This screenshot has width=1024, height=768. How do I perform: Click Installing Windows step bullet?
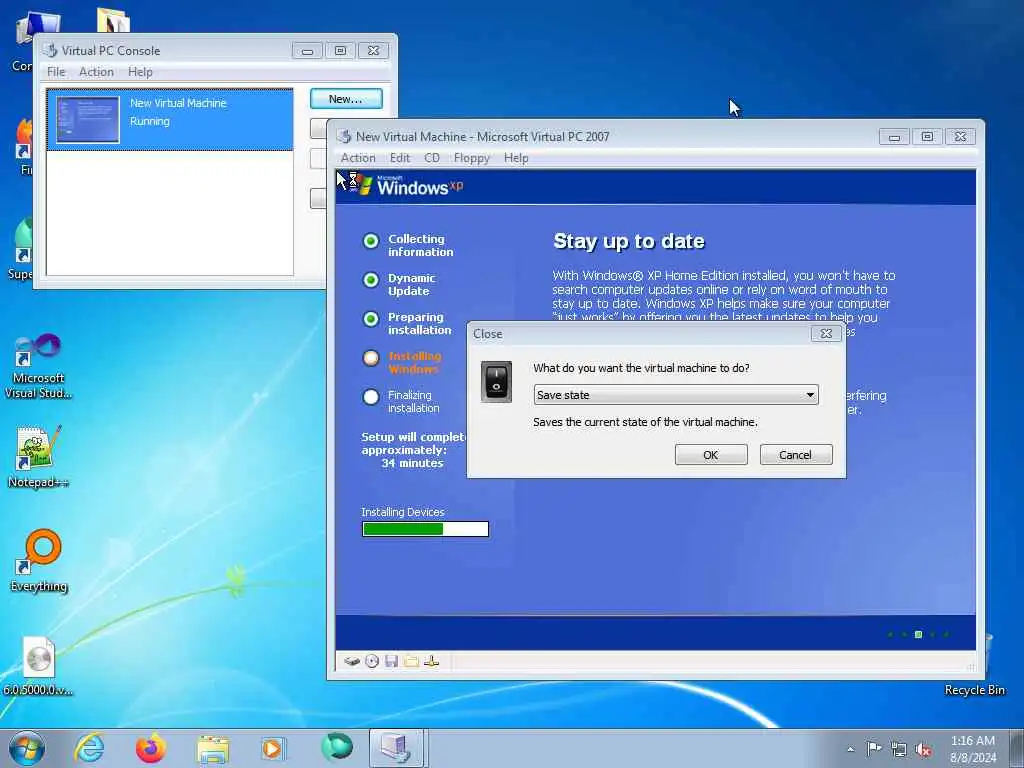click(x=371, y=358)
